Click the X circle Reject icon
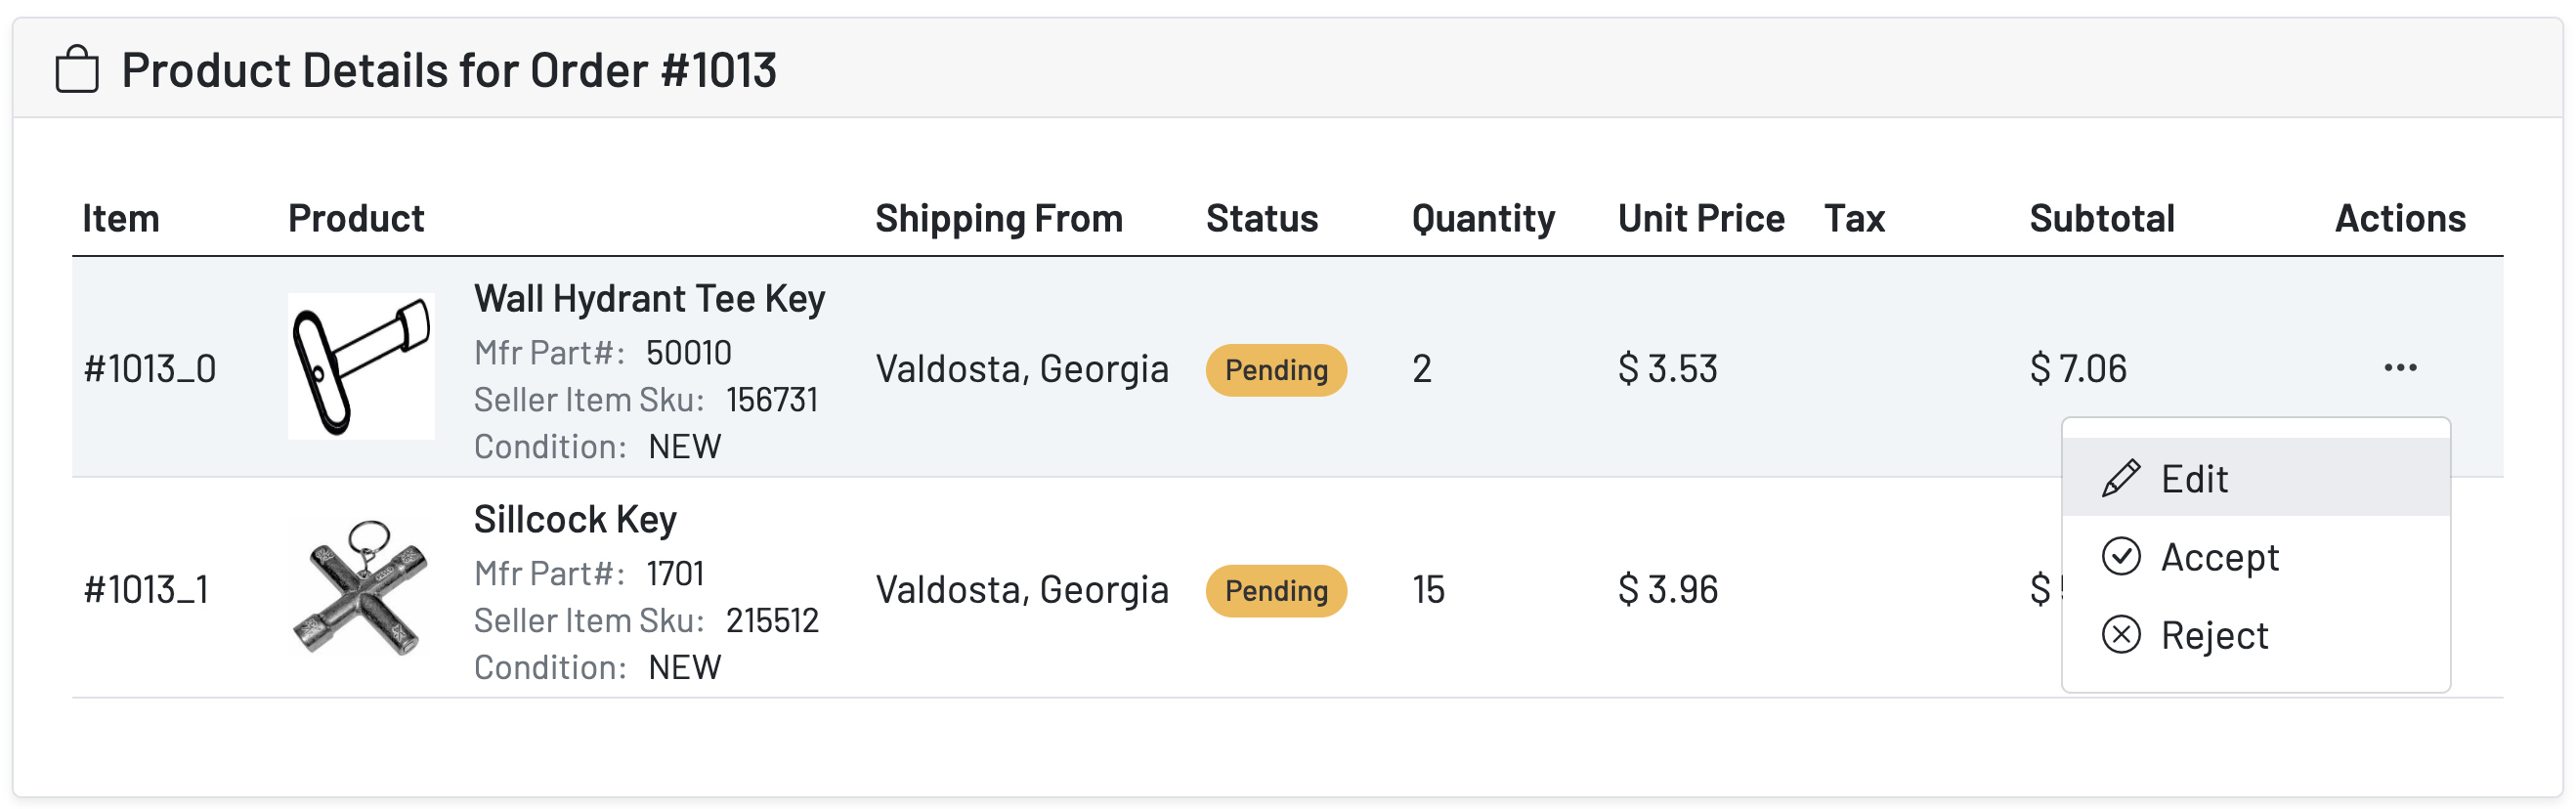Screen dimensions: 2576x809 click(x=2121, y=635)
